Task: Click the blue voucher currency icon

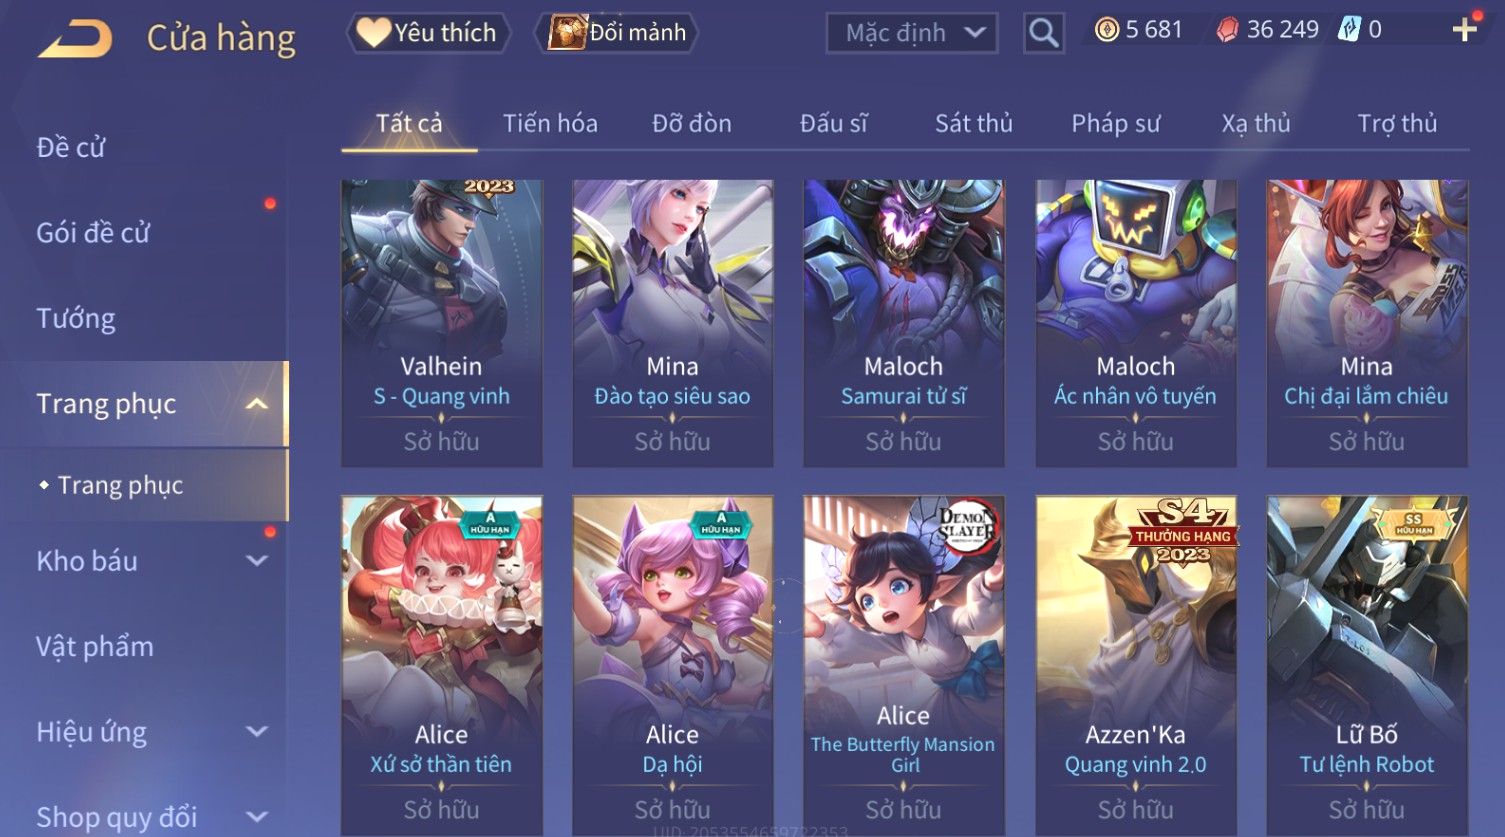Action: pos(1350,30)
